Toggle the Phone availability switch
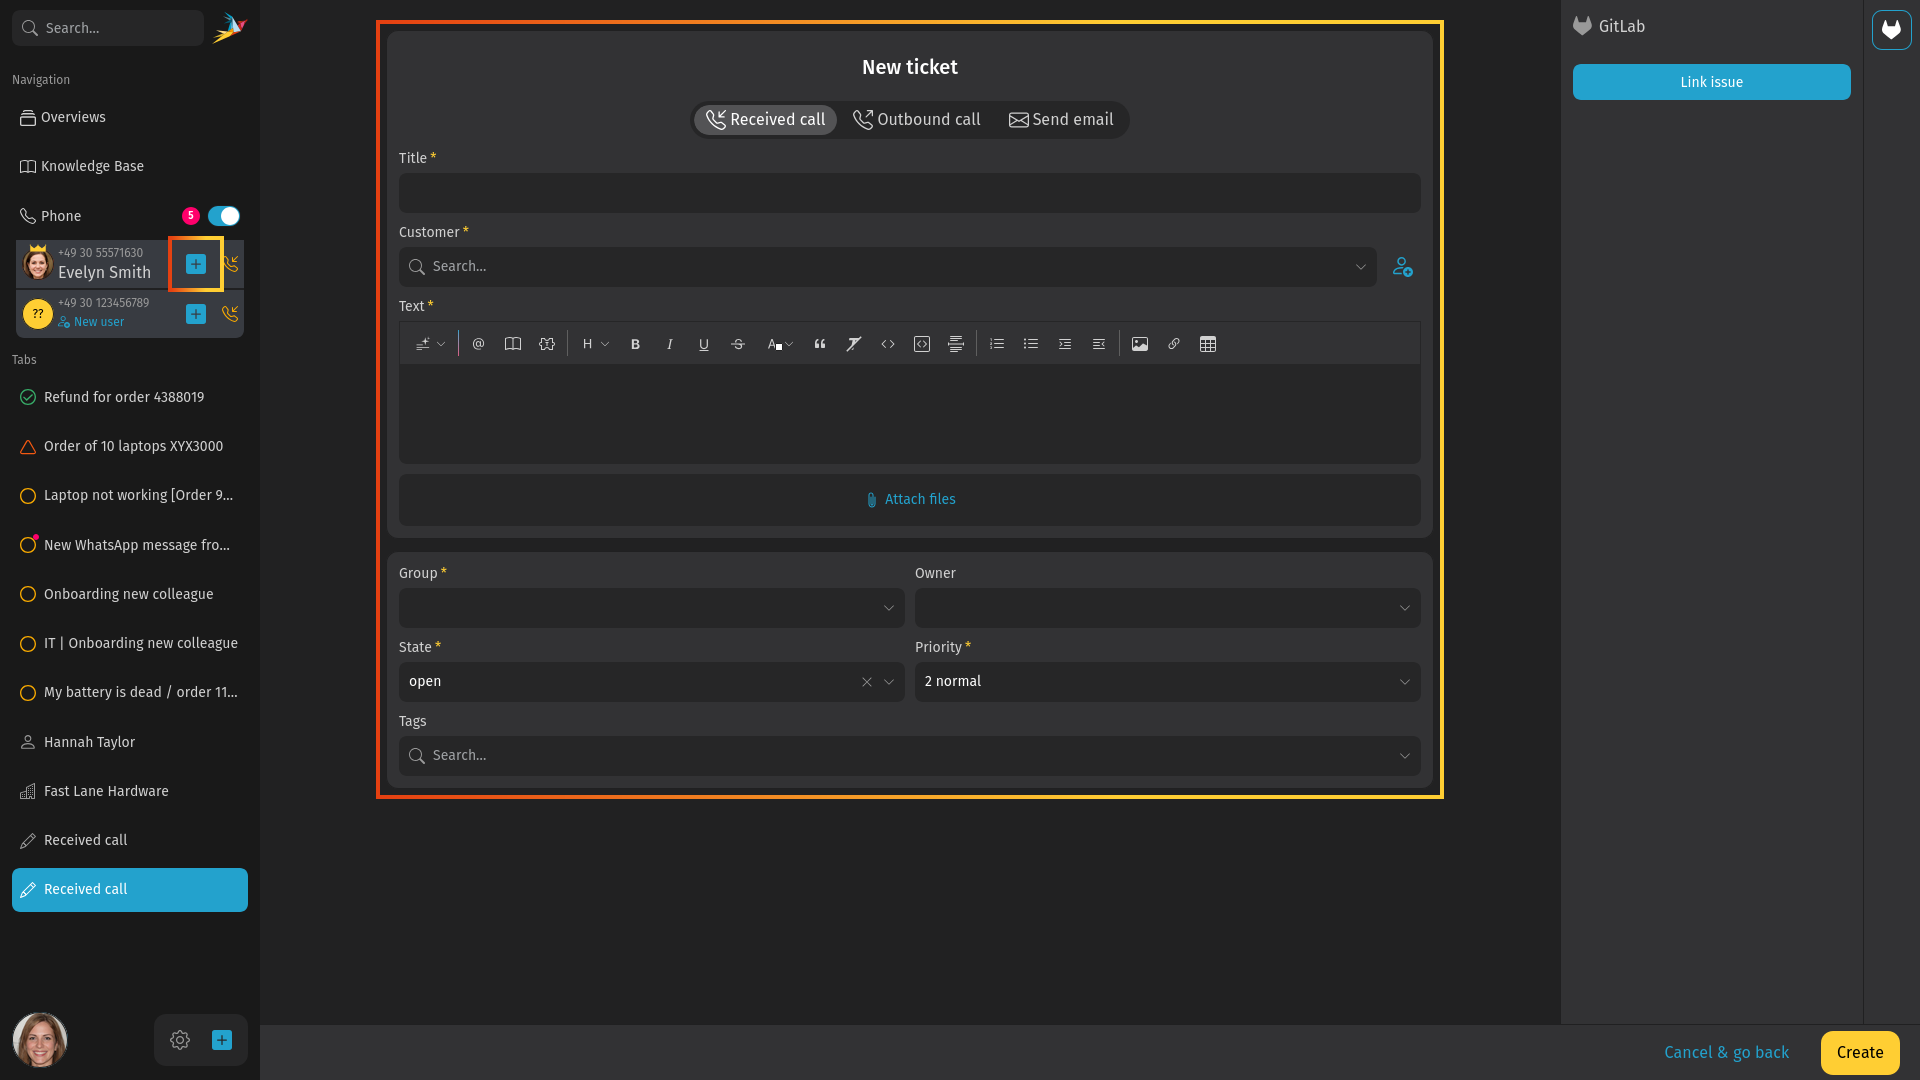The width and height of the screenshot is (1920, 1080). click(x=224, y=216)
